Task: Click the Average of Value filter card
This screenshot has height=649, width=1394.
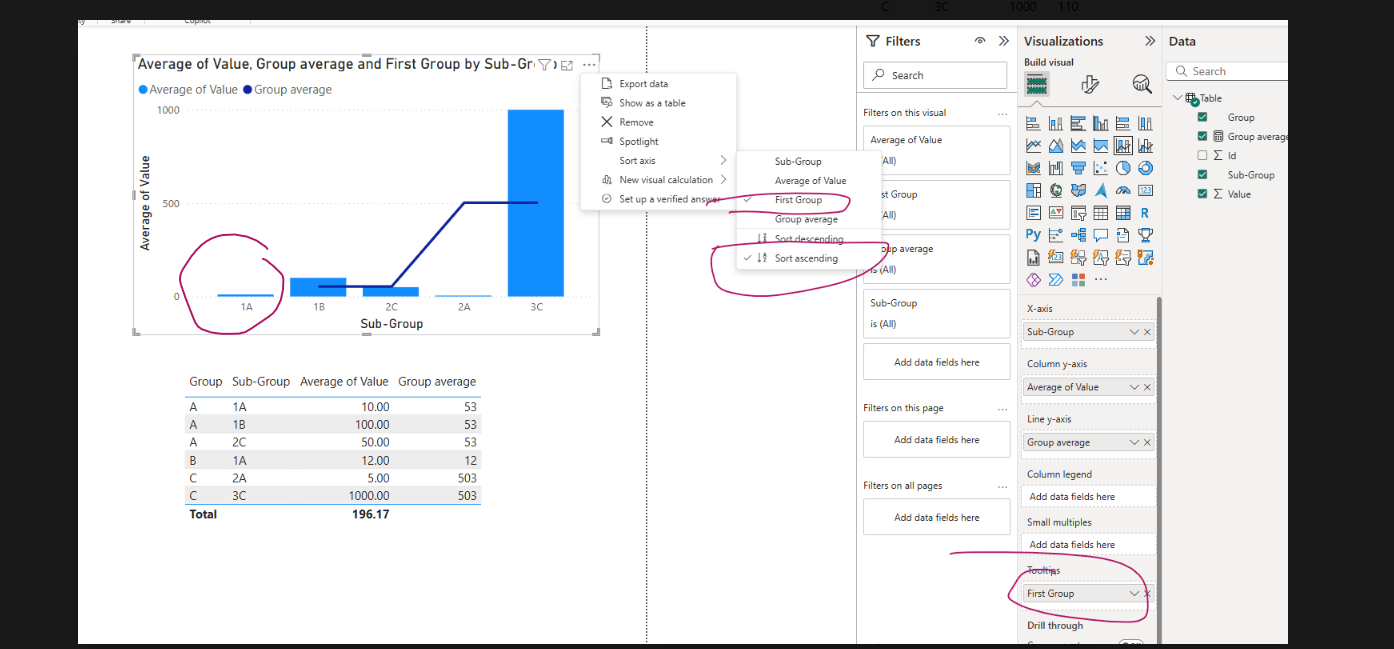Action: coord(937,150)
